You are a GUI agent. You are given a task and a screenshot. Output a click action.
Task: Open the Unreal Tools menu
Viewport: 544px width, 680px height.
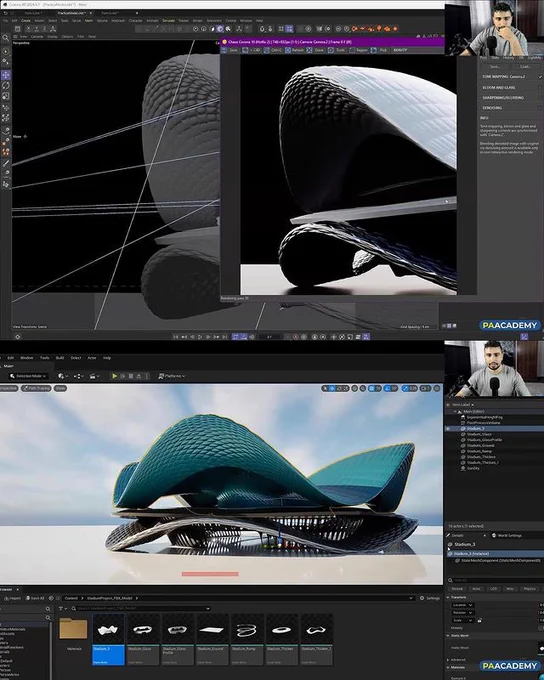click(x=45, y=358)
